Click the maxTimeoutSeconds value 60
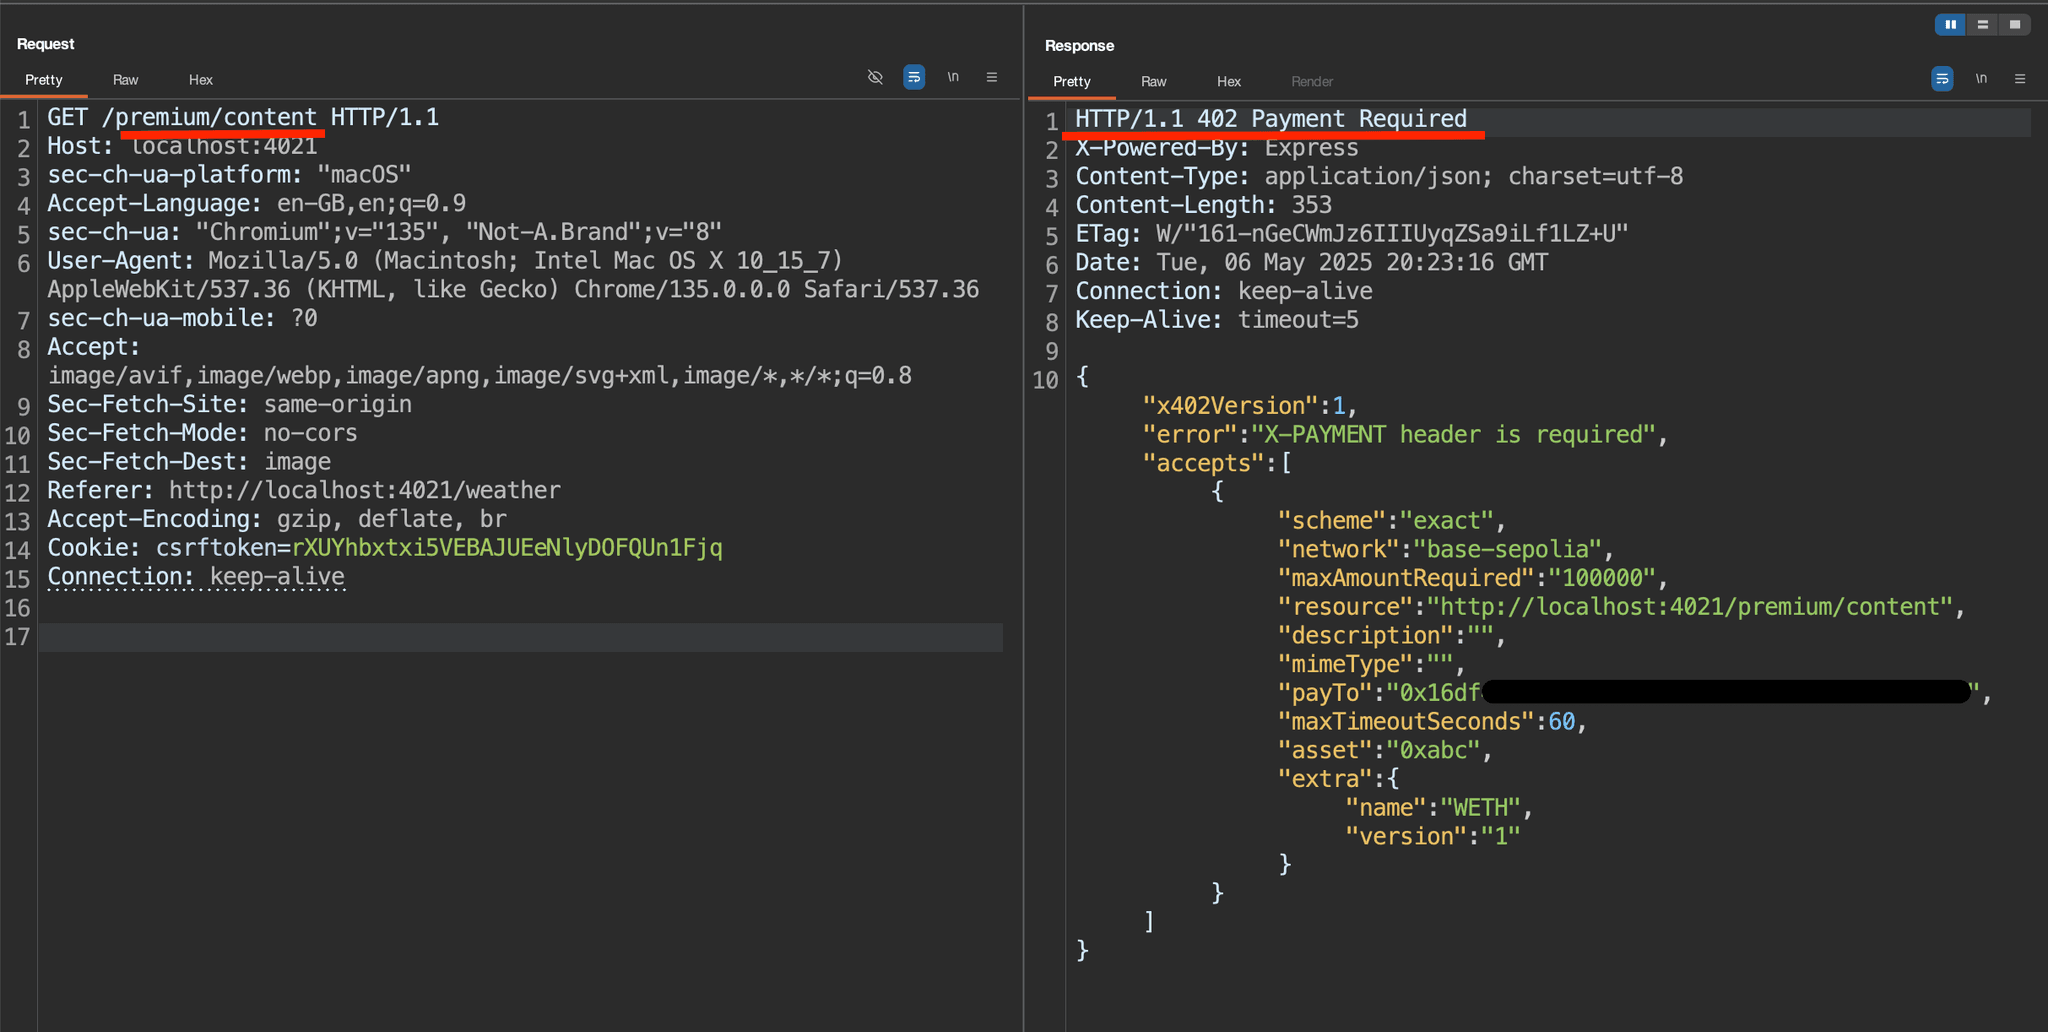The height and width of the screenshot is (1032, 2048). 1561,722
